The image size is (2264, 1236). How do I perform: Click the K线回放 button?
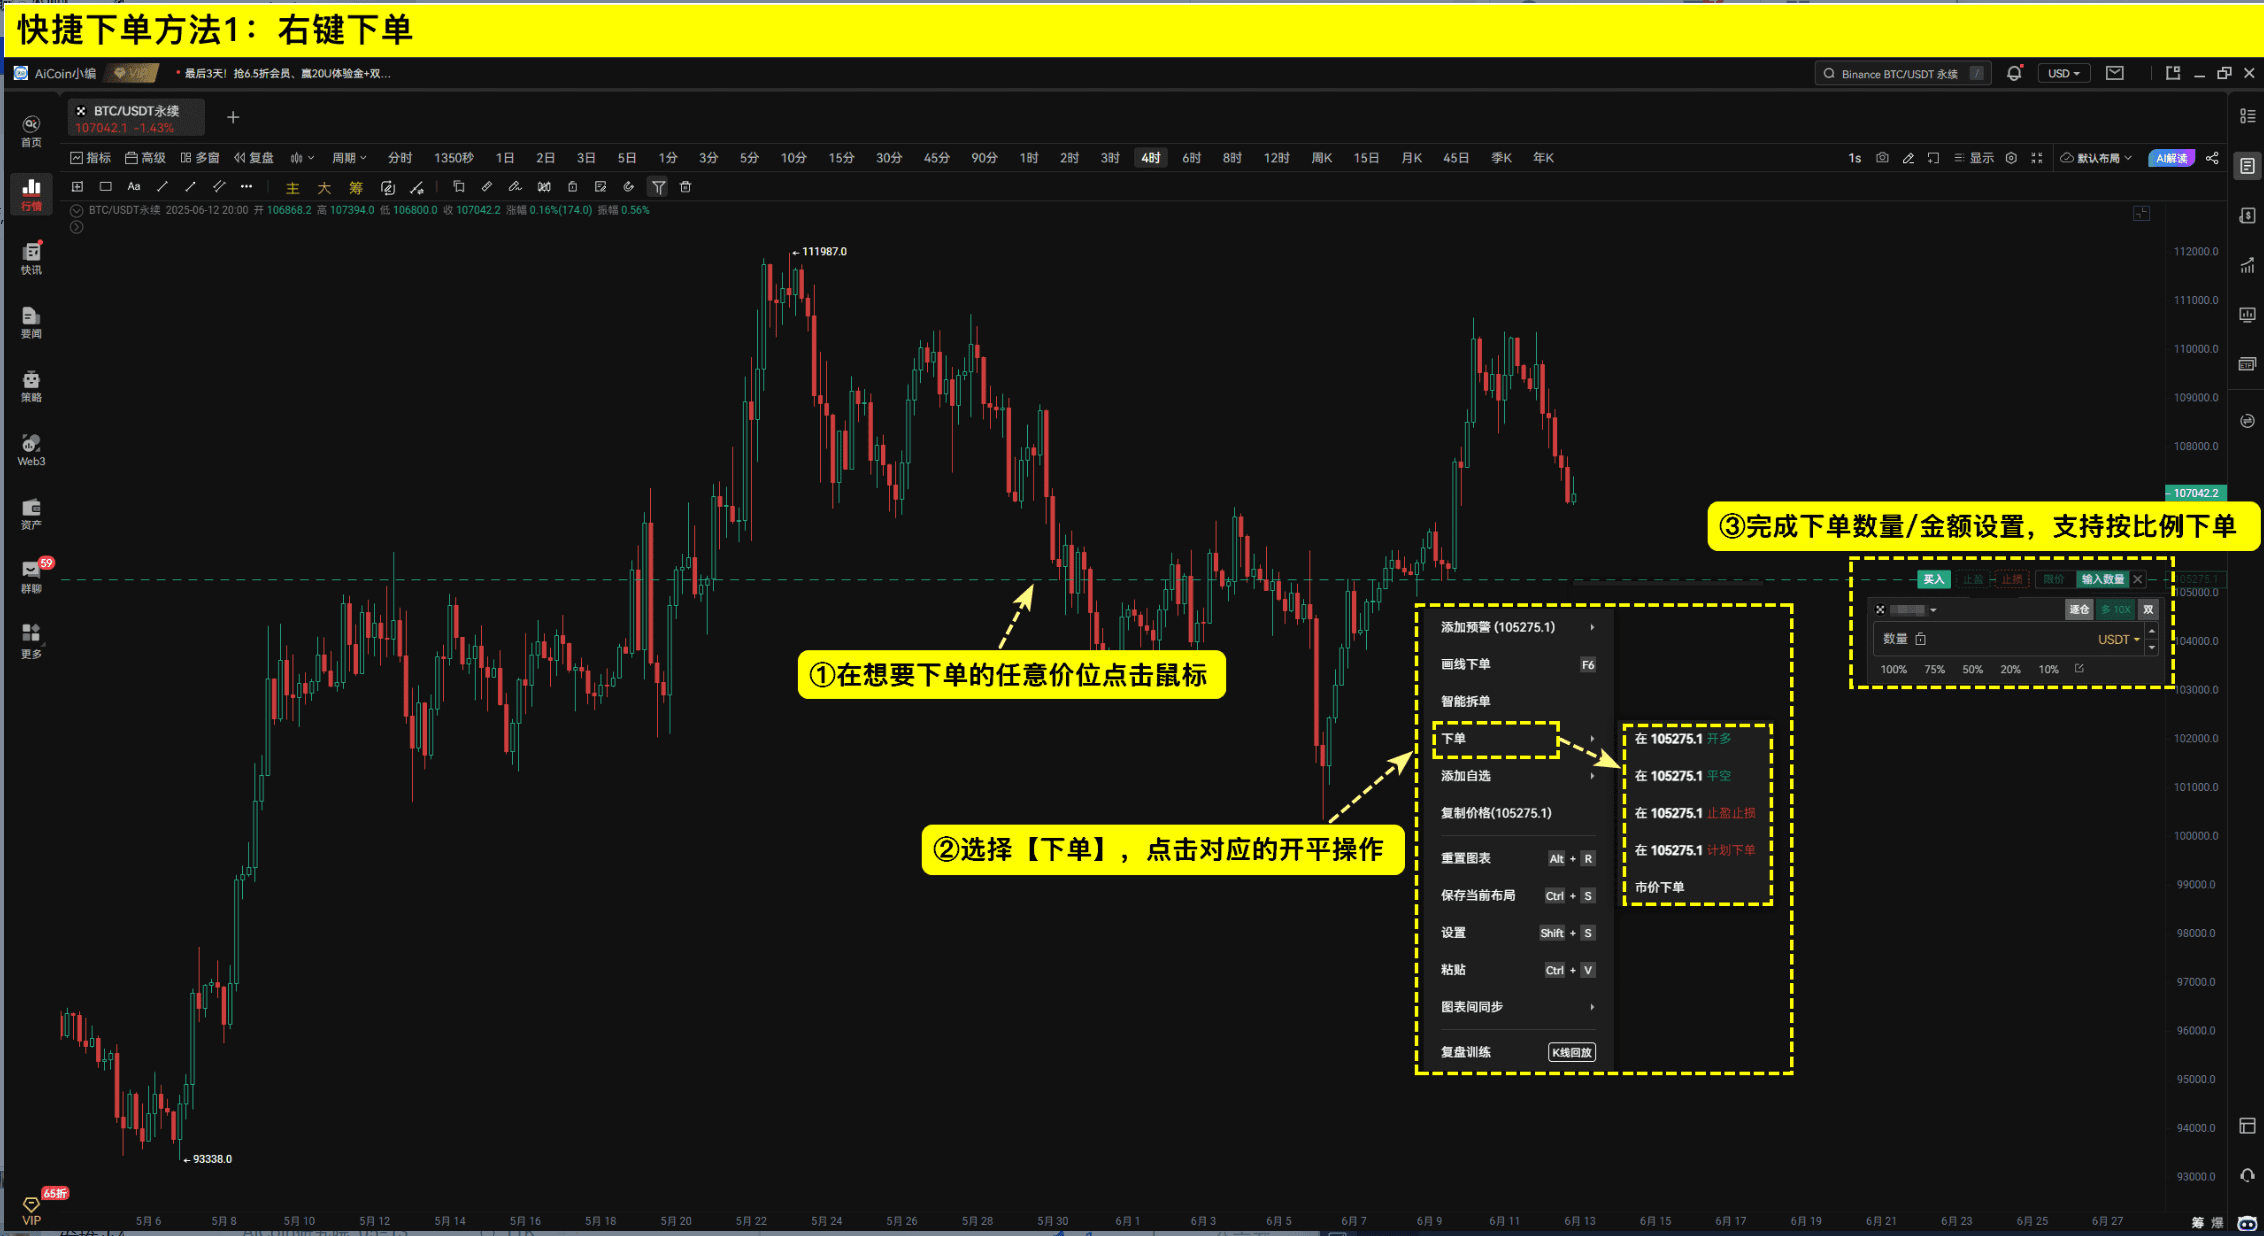click(1572, 1052)
